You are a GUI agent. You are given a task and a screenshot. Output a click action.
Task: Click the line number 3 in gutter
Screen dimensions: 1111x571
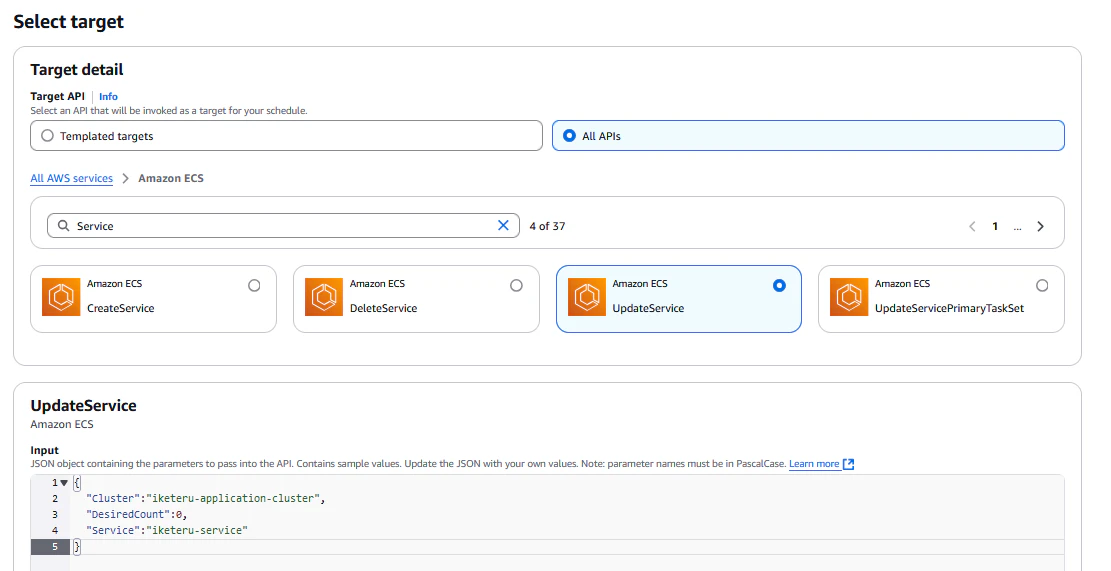(x=55, y=515)
